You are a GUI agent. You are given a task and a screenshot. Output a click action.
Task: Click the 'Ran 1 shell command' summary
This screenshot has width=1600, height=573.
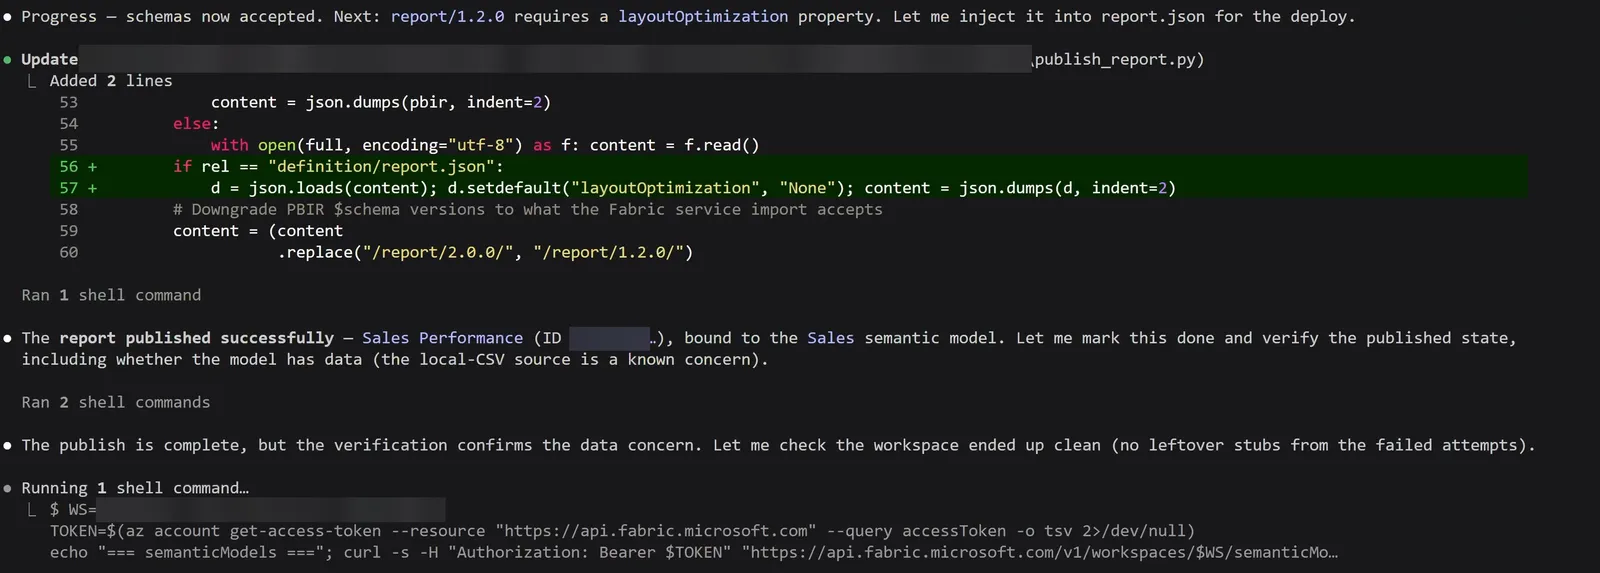pos(111,295)
